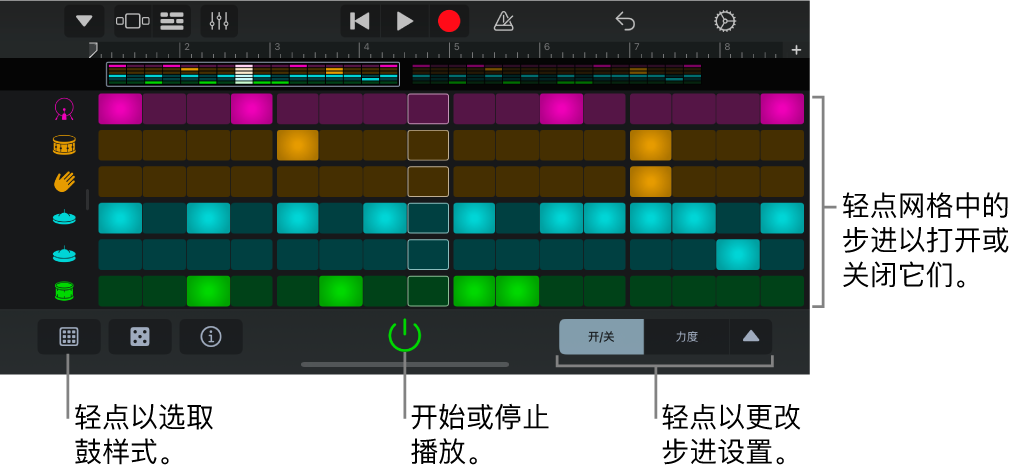Open the browser navigation triangle menu
This screenshot has height=476, width=1021.
[84, 21]
